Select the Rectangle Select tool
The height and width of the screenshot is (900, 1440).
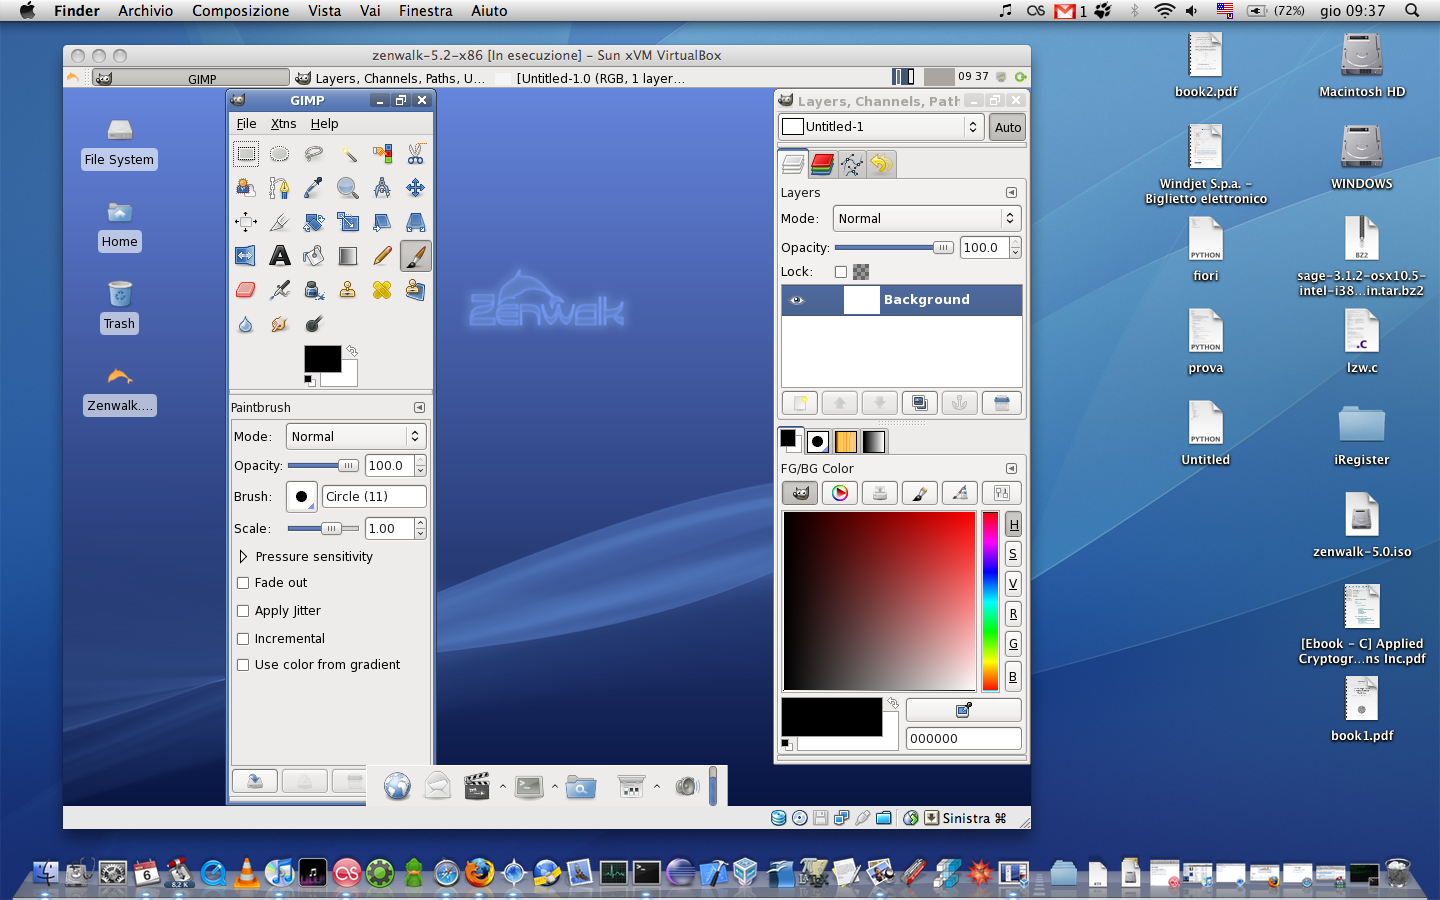click(x=246, y=154)
